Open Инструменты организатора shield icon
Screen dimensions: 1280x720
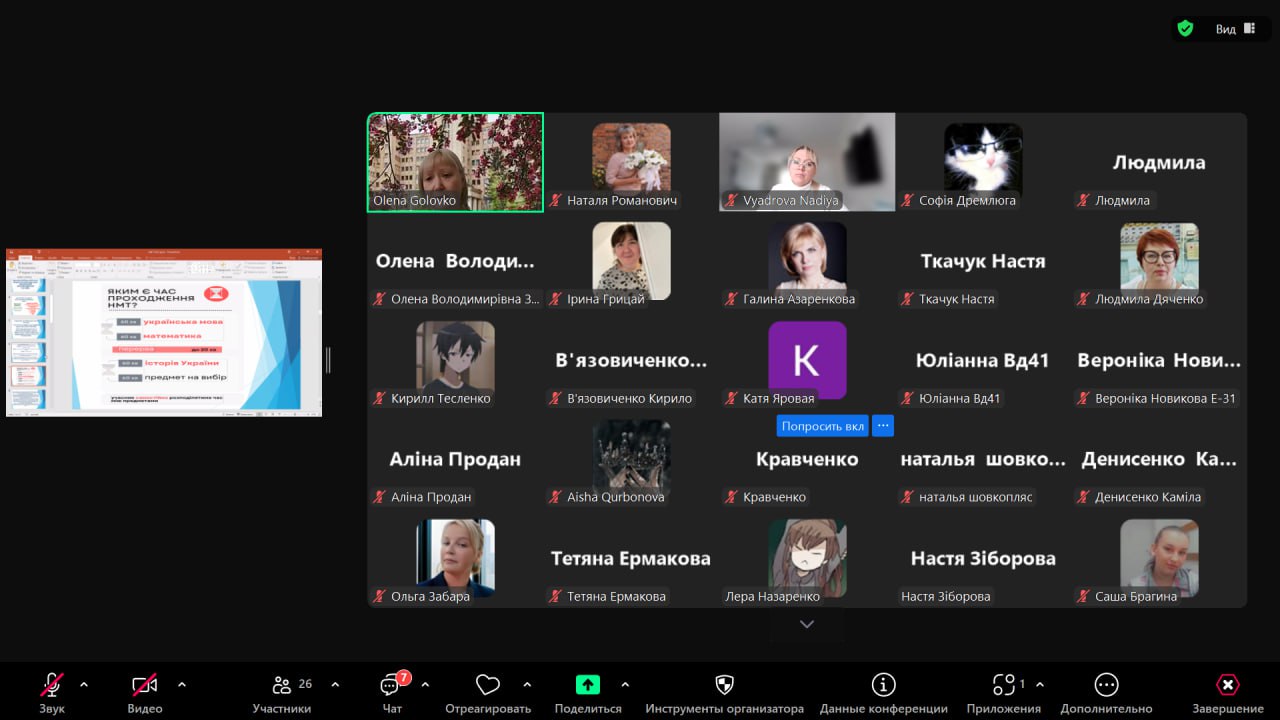coord(724,685)
